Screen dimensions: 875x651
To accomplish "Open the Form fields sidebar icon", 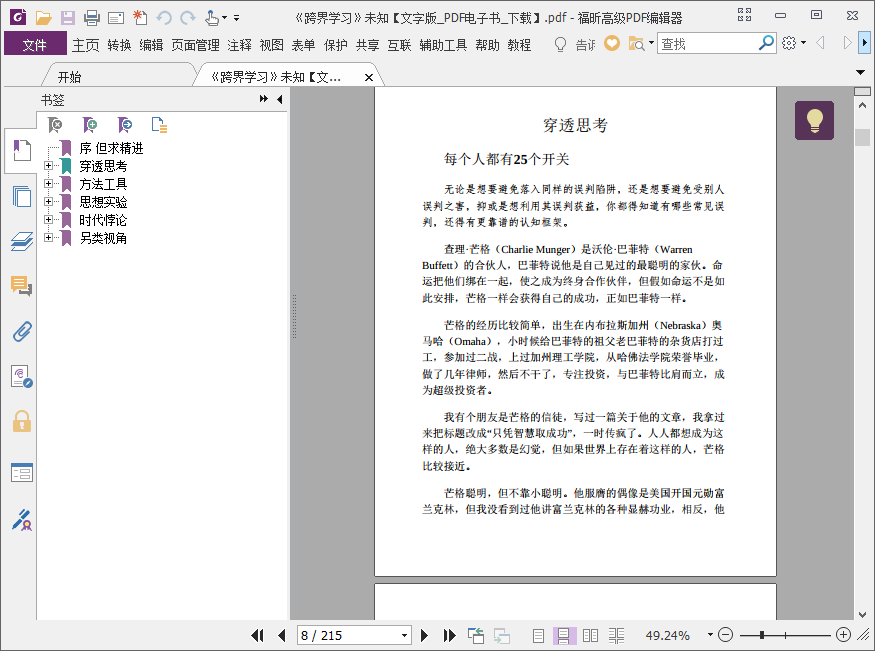I will point(22,472).
